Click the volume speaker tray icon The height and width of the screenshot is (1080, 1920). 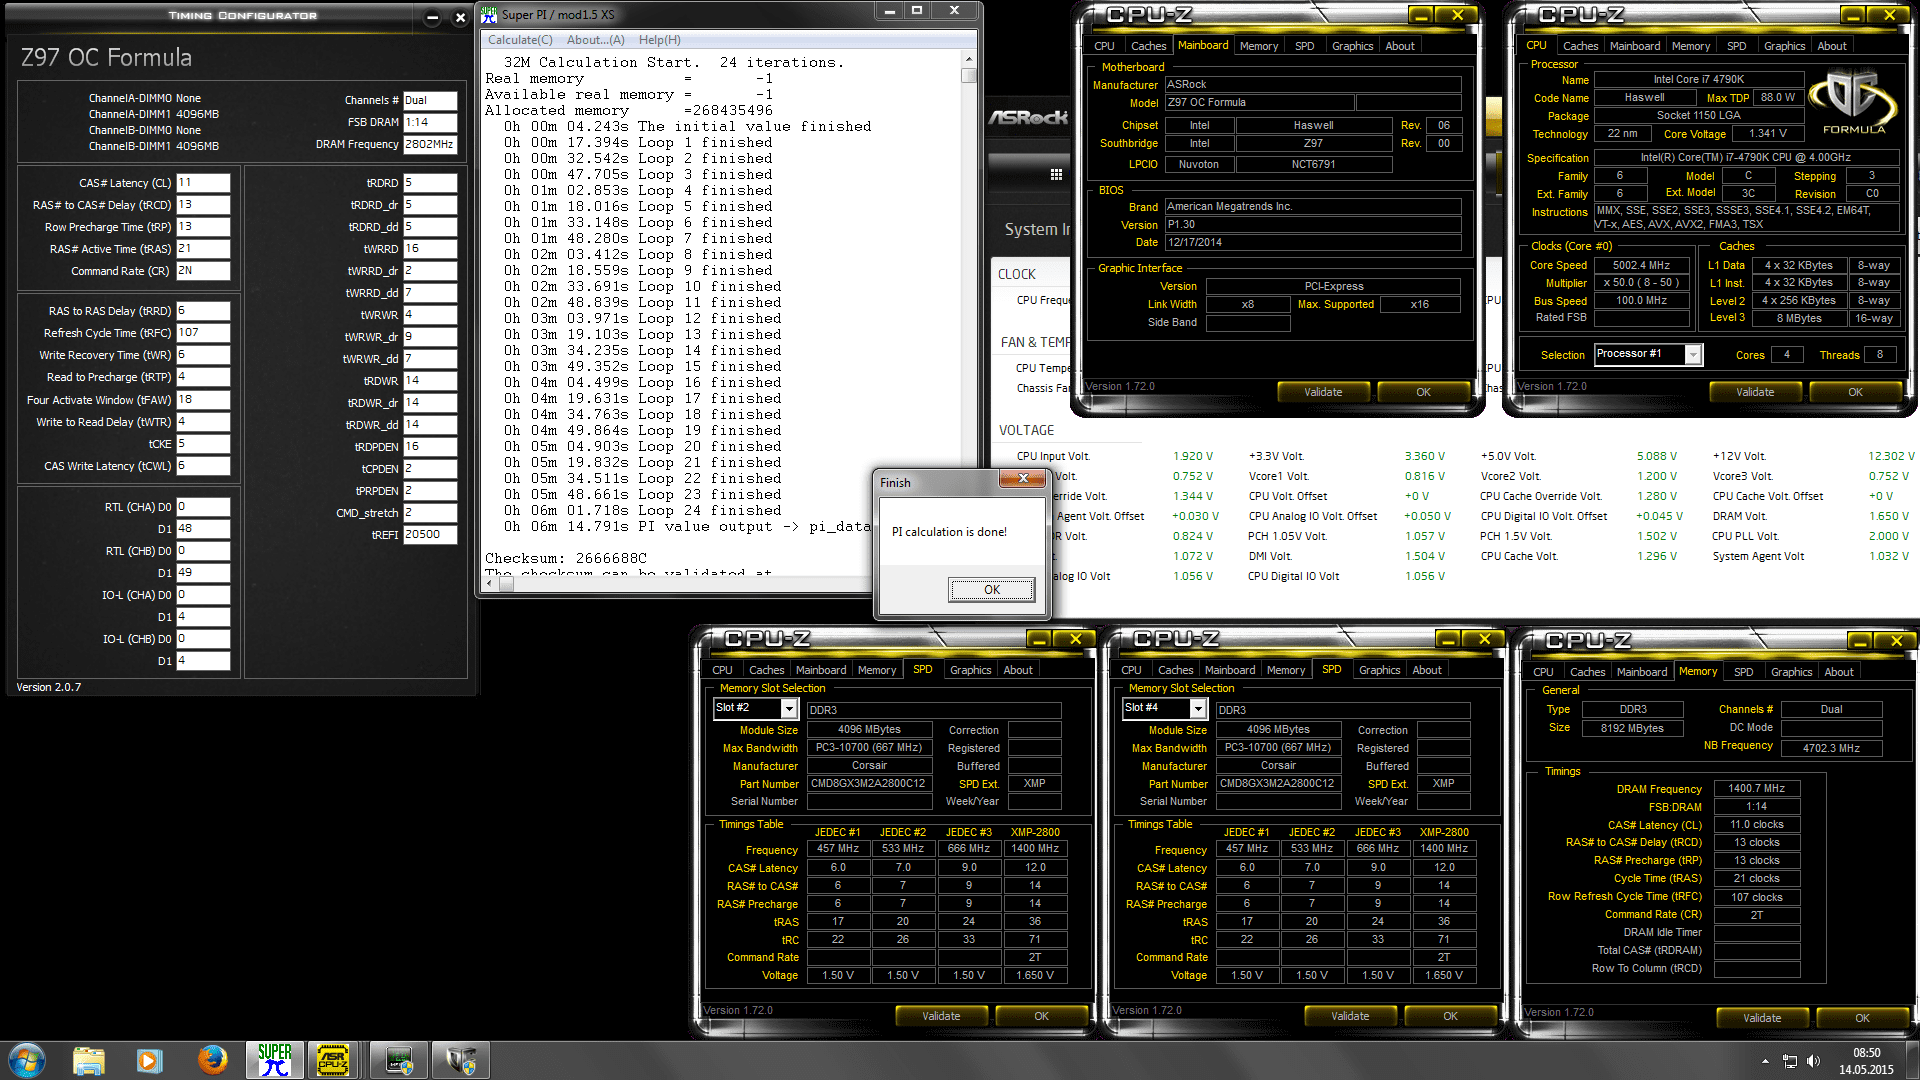click(1814, 1061)
